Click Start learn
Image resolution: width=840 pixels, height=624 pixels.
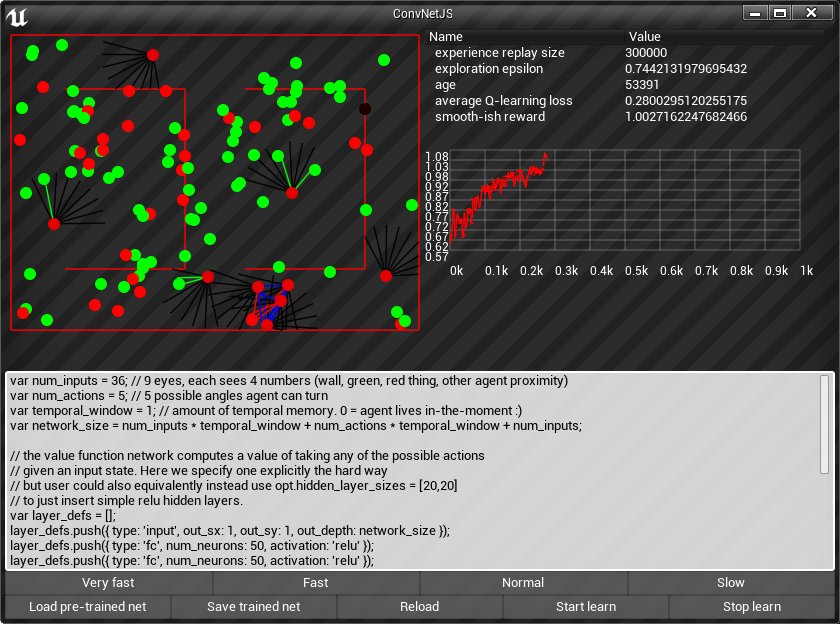point(586,607)
